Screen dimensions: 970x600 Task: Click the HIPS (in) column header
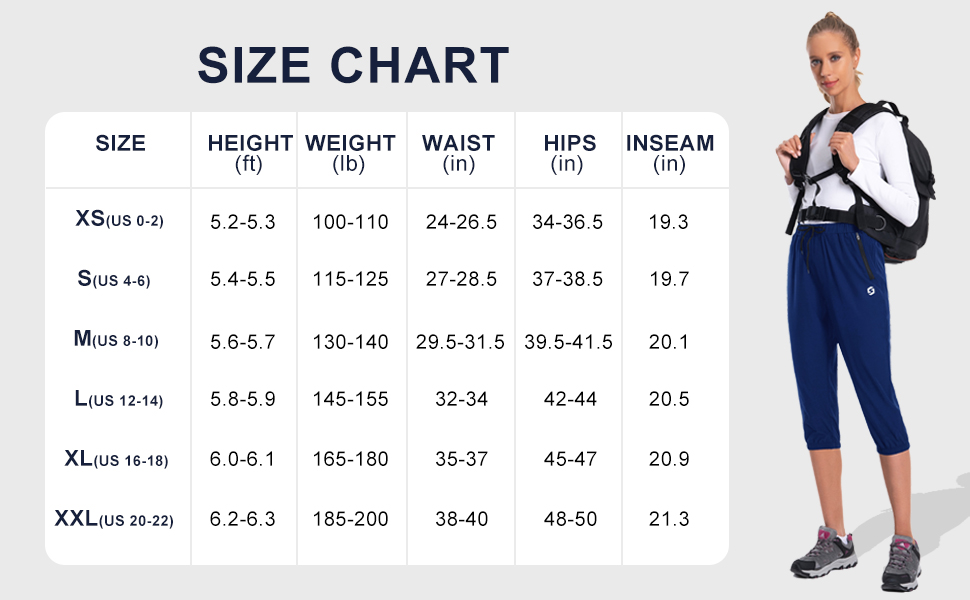tap(568, 153)
